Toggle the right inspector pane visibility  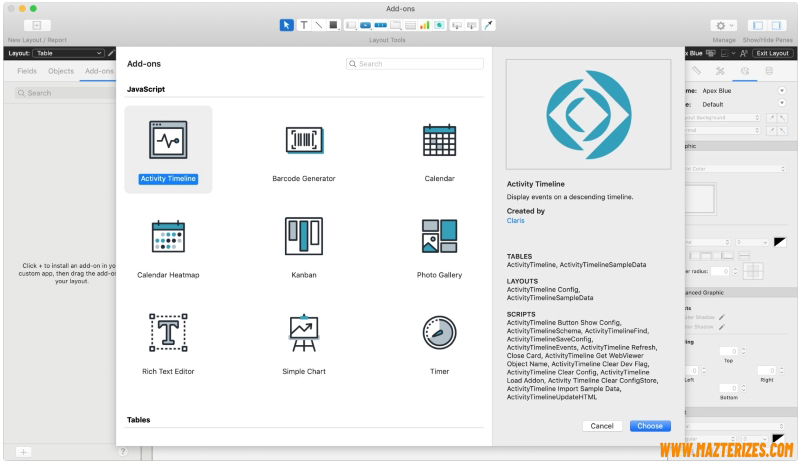click(x=777, y=25)
